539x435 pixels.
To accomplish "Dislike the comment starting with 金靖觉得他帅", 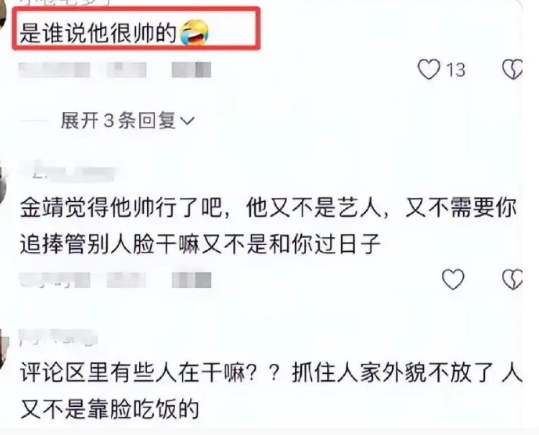I will tap(512, 279).
